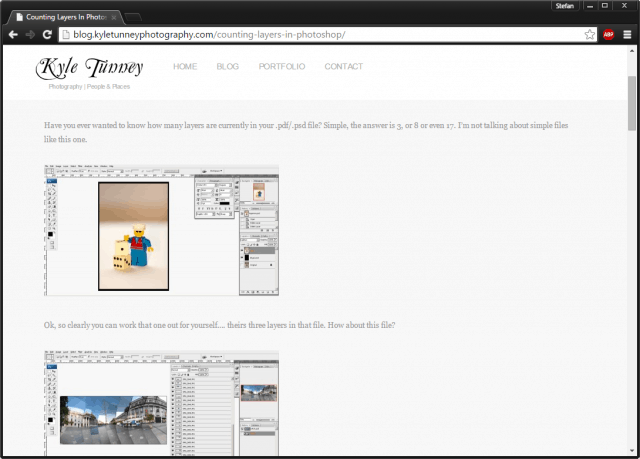Screen dimensions: 640x459
Task: Minimize the Chrome window
Action: (x=589, y=6)
